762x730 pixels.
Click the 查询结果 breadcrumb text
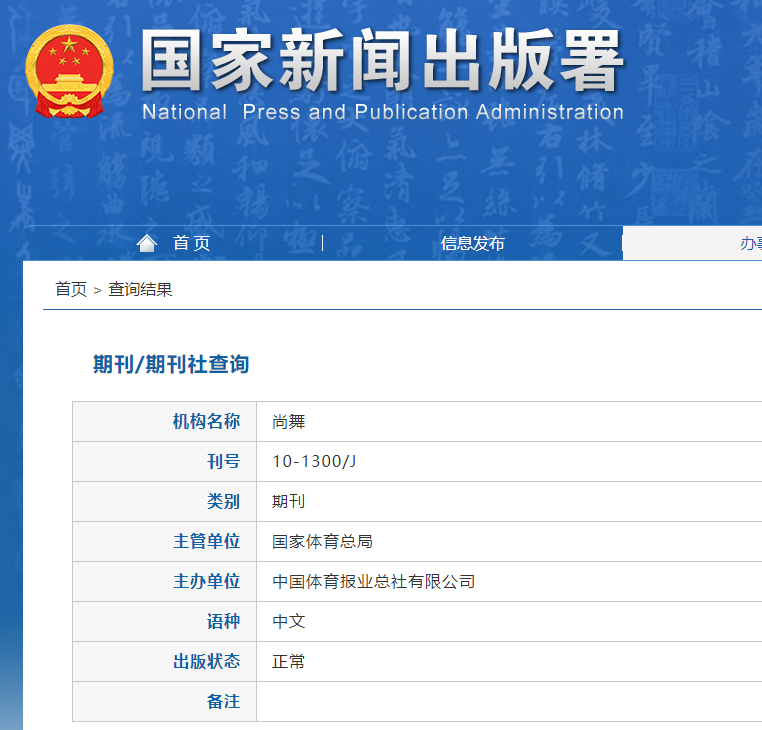(x=140, y=289)
